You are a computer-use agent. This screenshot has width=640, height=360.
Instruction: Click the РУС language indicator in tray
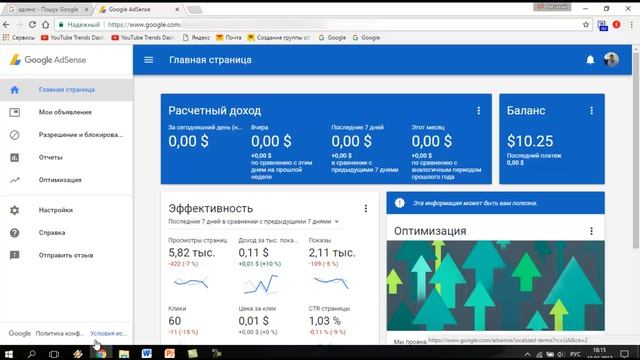pos(575,354)
